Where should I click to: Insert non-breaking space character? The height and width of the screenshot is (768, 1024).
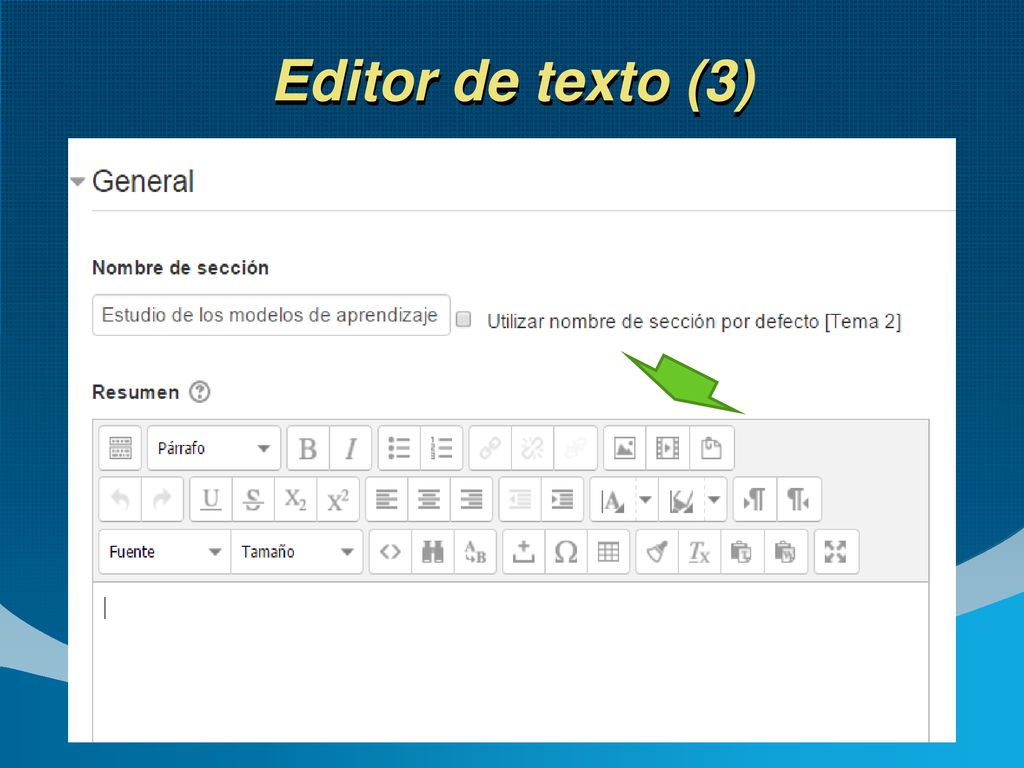(524, 552)
